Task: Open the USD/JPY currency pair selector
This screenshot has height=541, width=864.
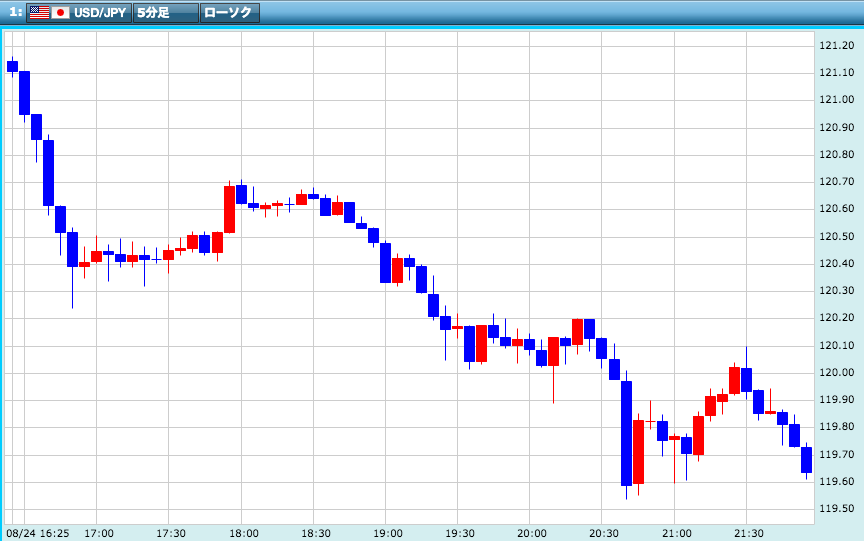Action: [x=79, y=12]
